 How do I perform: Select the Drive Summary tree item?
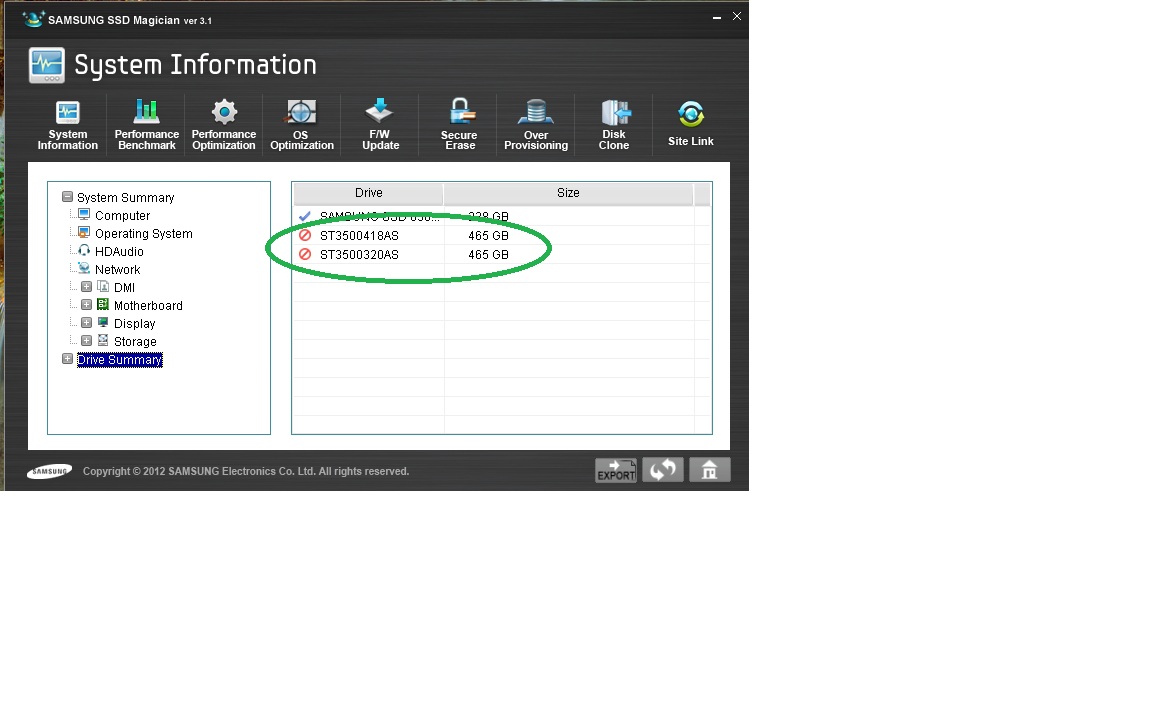point(120,359)
